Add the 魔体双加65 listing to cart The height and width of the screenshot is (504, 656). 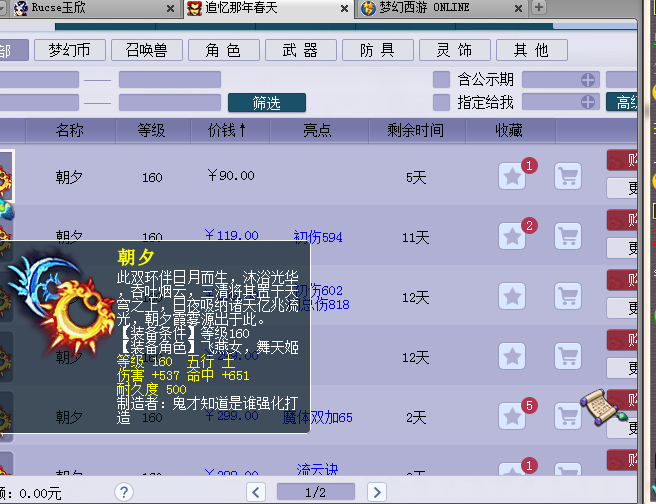pyautogui.click(x=566, y=416)
